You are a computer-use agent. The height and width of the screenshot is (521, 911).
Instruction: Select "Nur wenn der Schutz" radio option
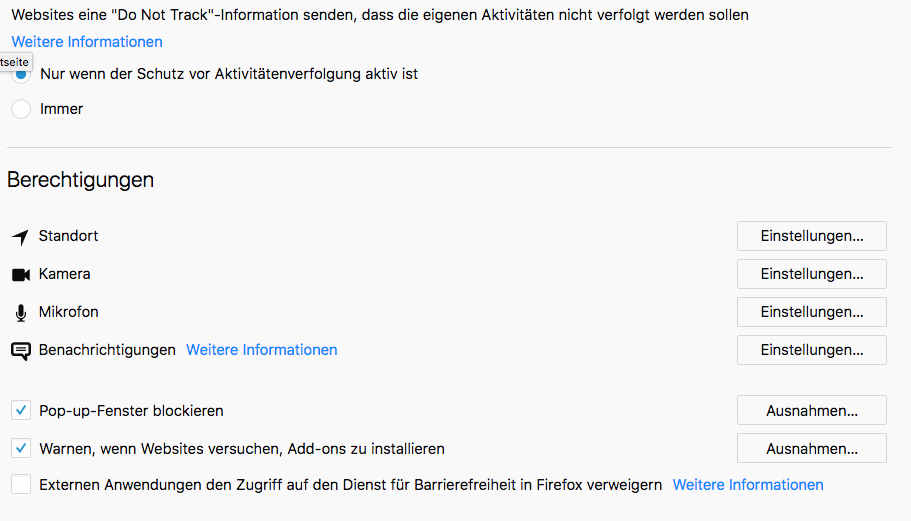pyautogui.click(x=22, y=75)
